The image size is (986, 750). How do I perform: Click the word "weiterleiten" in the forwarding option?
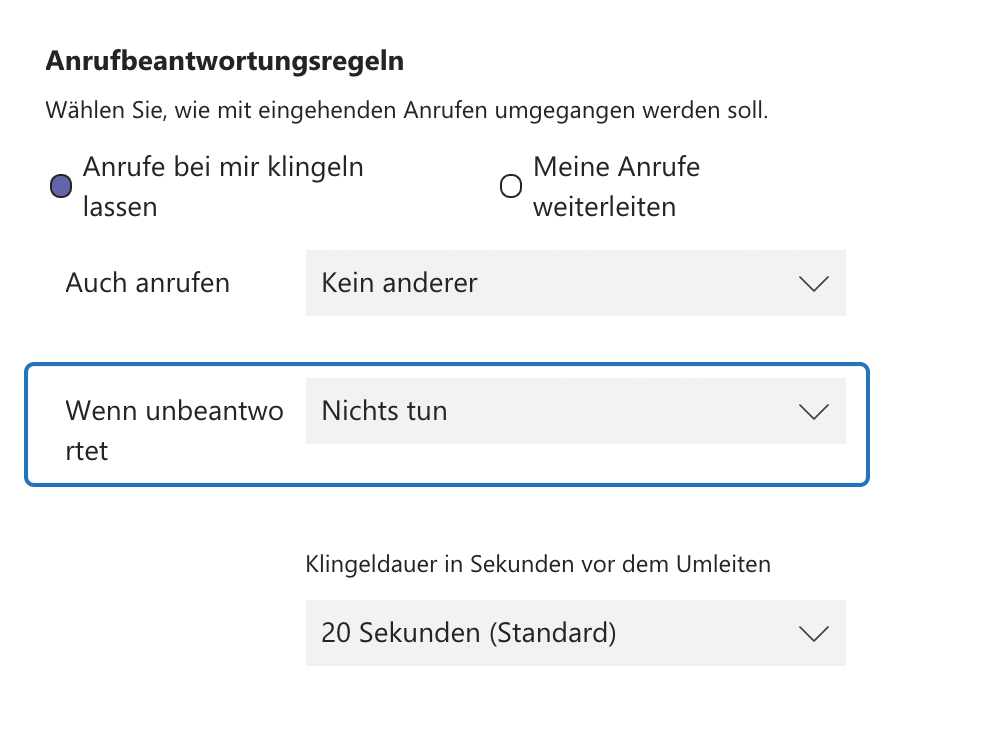click(604, 207)
